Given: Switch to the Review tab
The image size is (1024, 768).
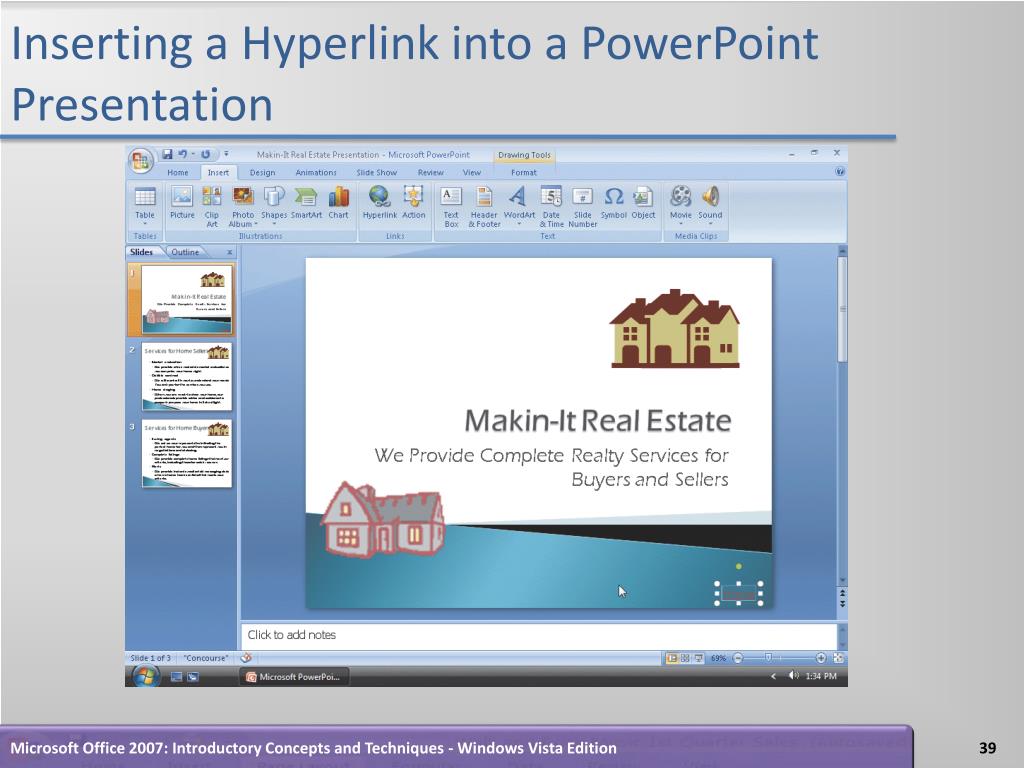Looking at the screenshot, I should click(430, 172).
